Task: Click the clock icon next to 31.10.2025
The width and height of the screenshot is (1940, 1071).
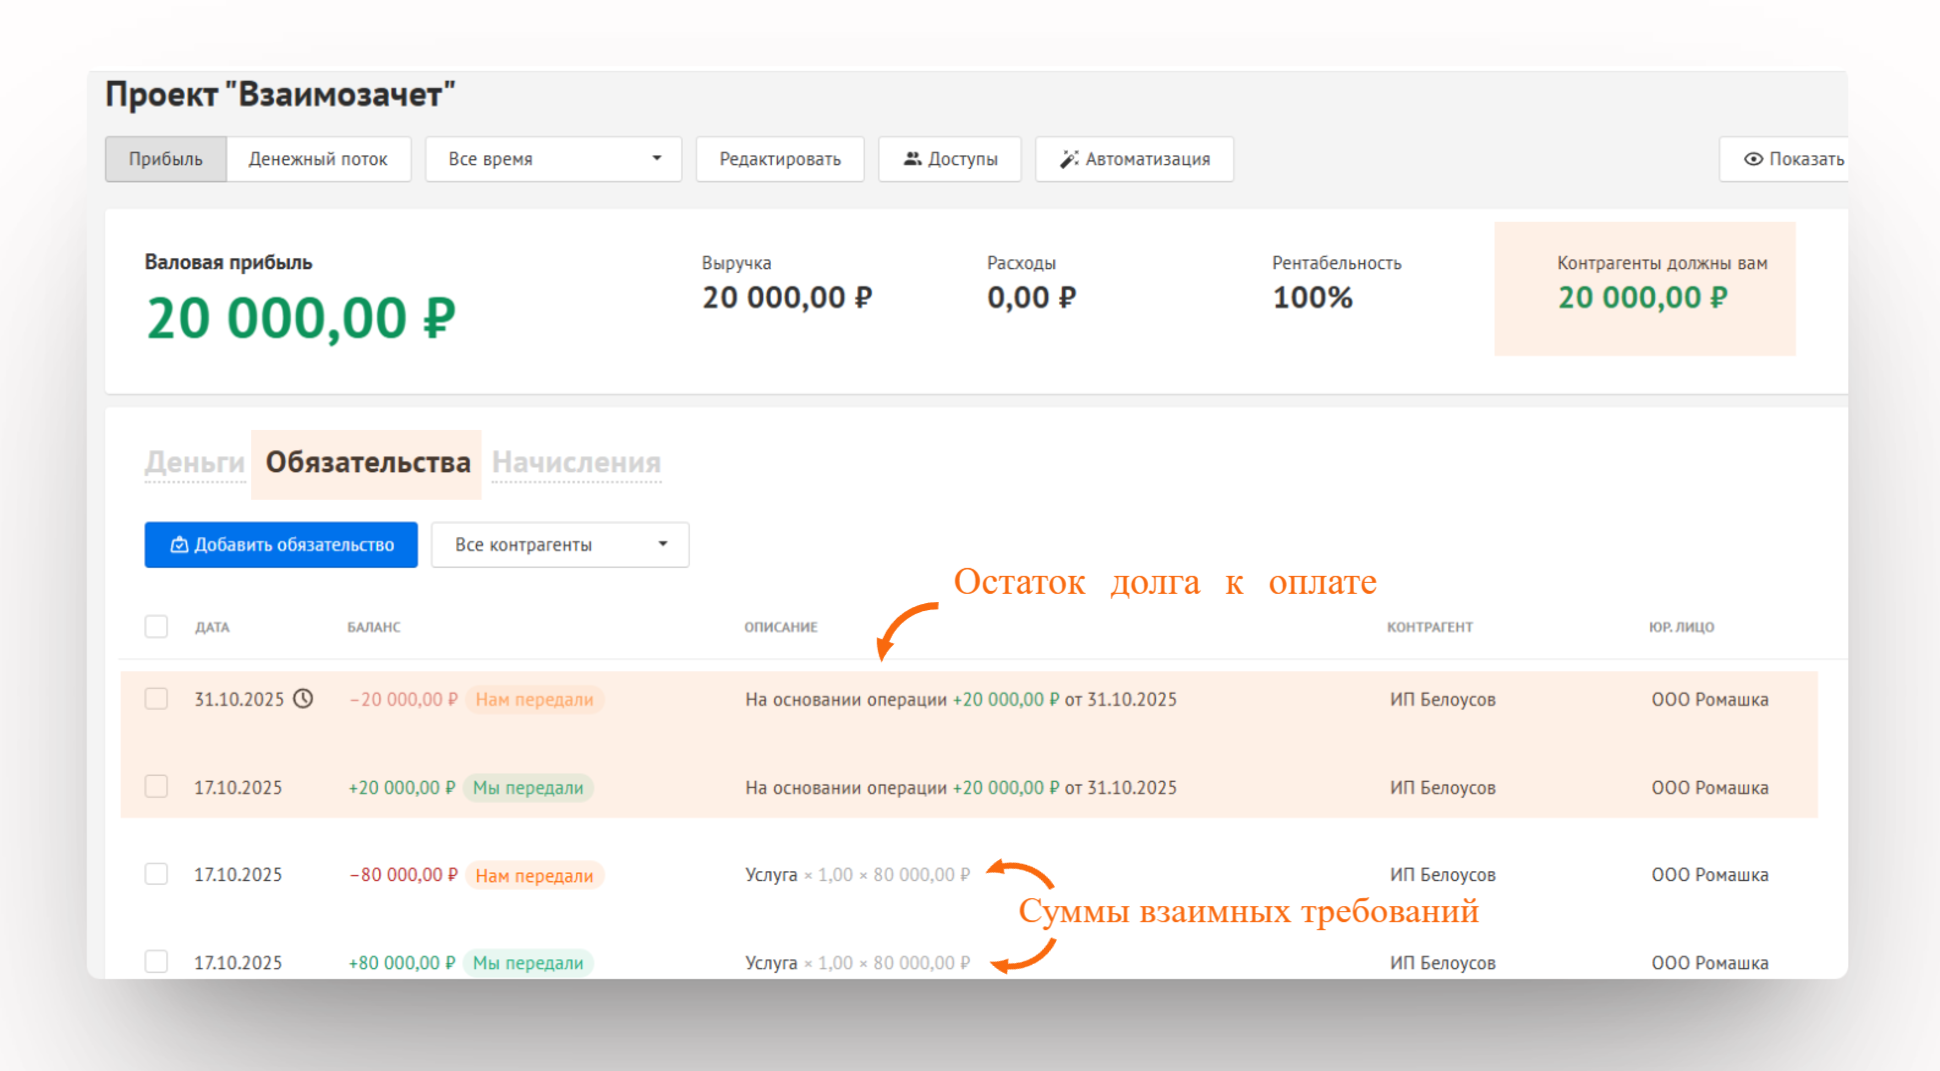Action: [303, 699]
